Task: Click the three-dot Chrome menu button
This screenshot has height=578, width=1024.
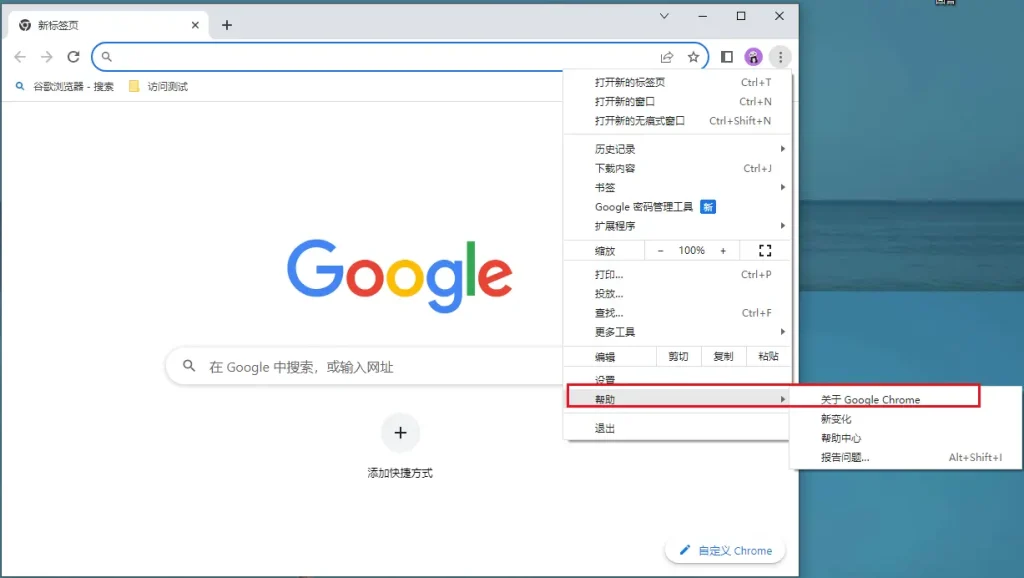Action: click(780, 57)
